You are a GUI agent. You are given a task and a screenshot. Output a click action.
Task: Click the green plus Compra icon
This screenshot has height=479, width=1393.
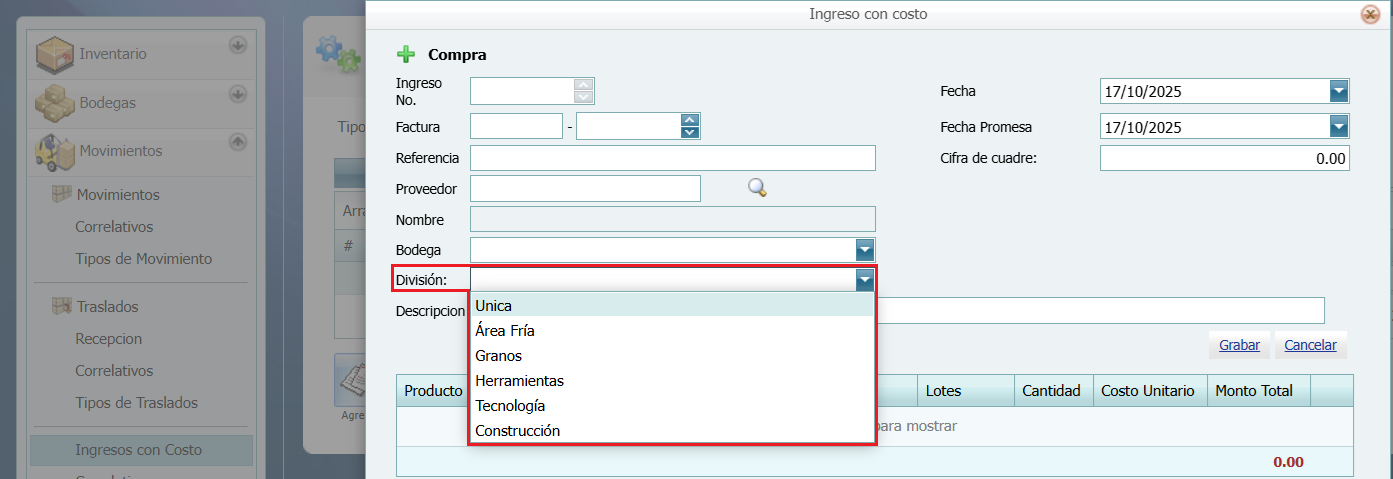(406, 55)
